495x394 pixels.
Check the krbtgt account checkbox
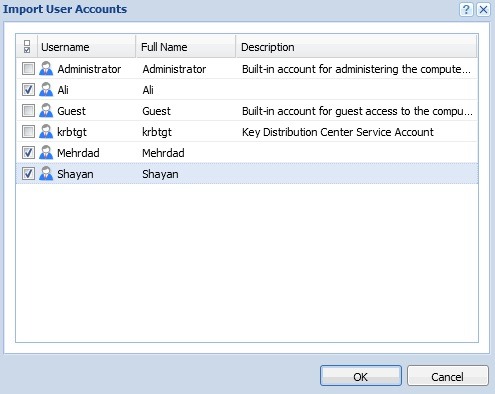tap(28, 132)
